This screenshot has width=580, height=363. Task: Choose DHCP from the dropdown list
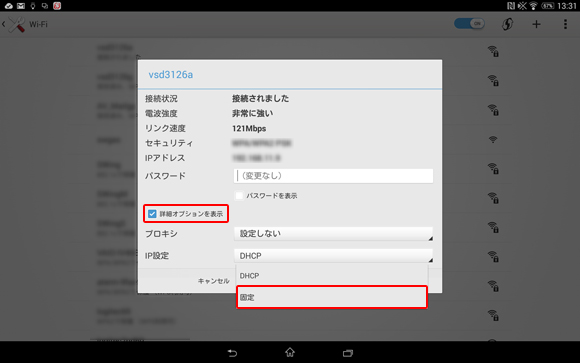coord(332,276)
